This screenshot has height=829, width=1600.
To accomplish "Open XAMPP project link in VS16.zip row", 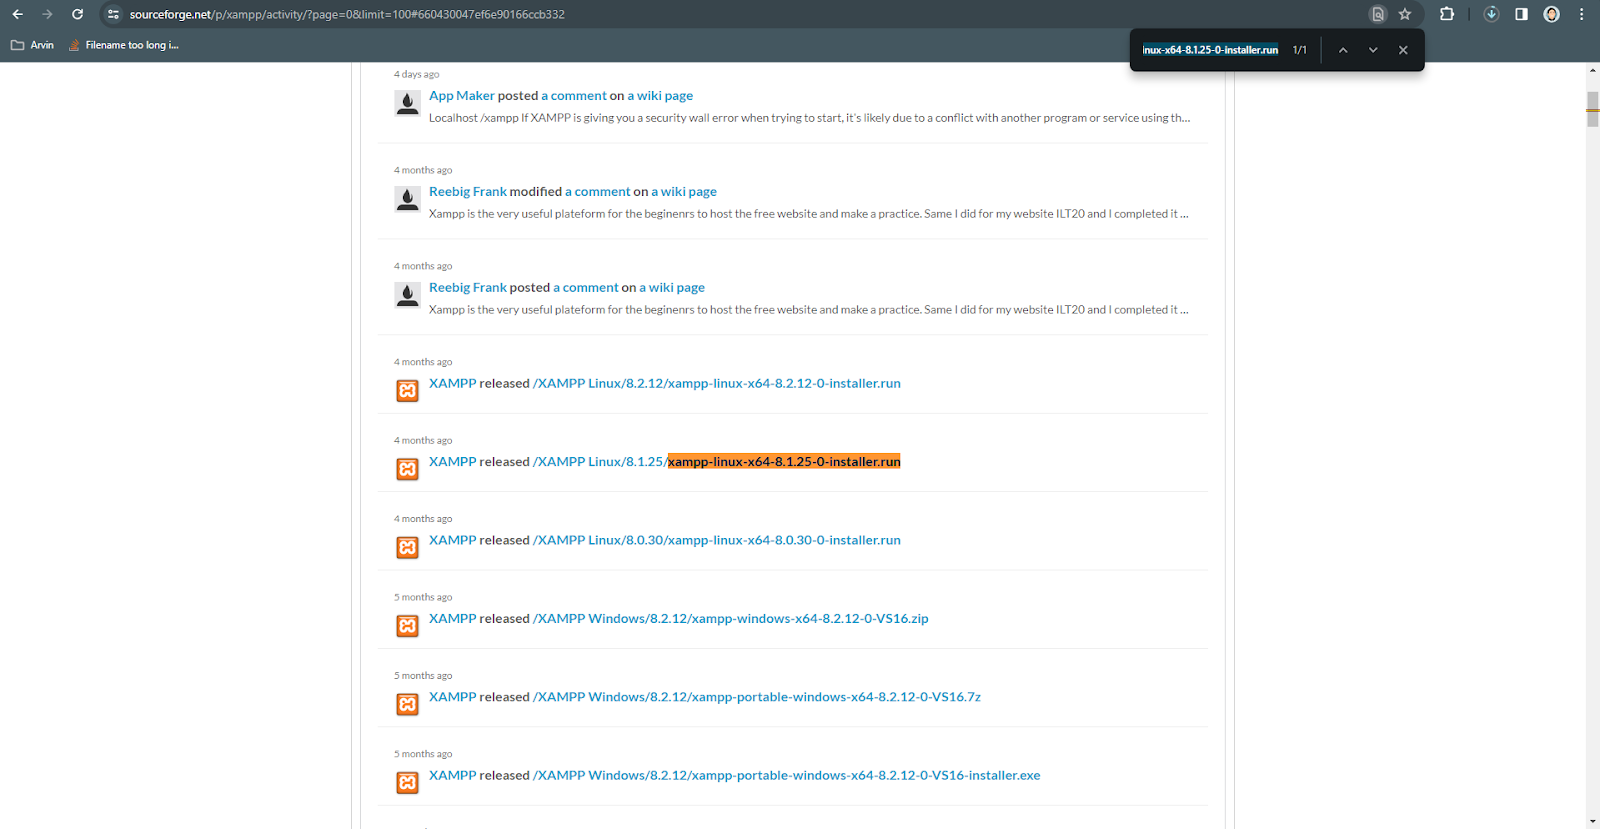I will click(x=453, y=619).
